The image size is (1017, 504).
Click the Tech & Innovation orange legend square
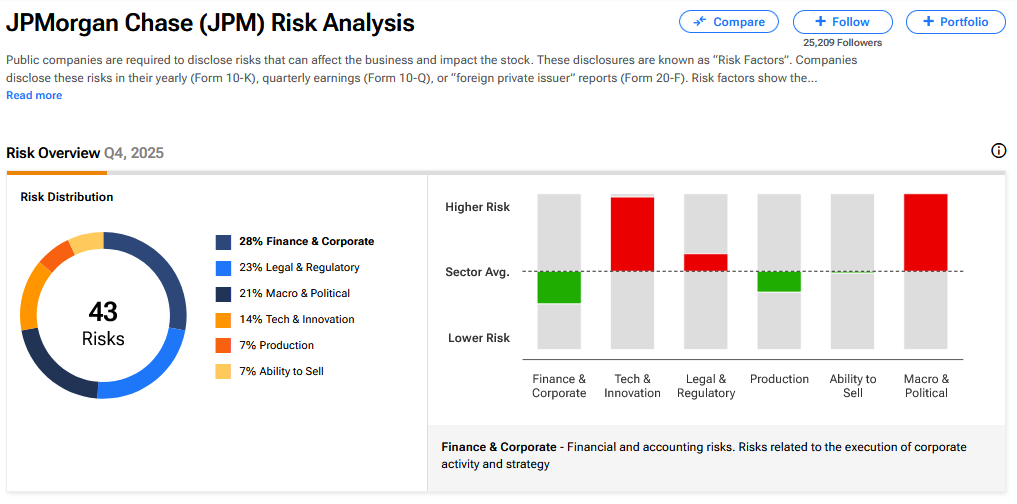223,320
